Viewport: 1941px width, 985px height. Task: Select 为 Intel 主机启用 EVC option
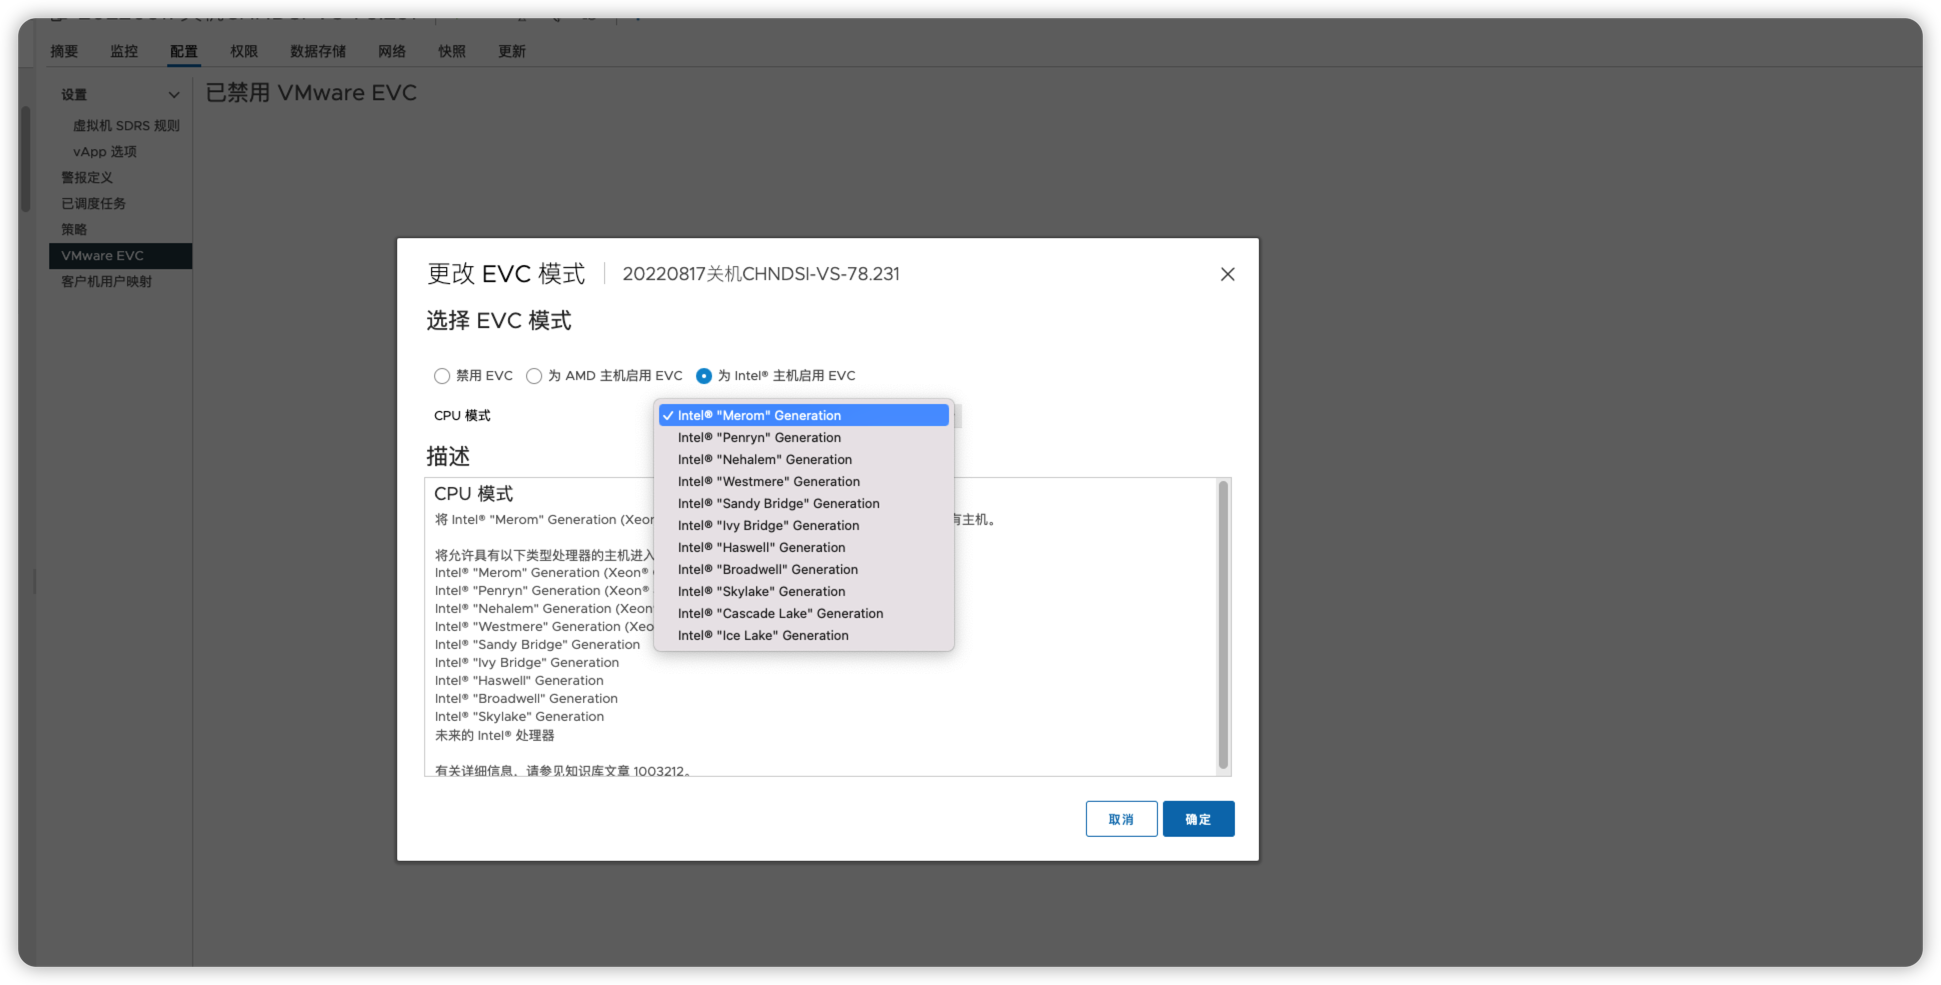click(704, 376)
